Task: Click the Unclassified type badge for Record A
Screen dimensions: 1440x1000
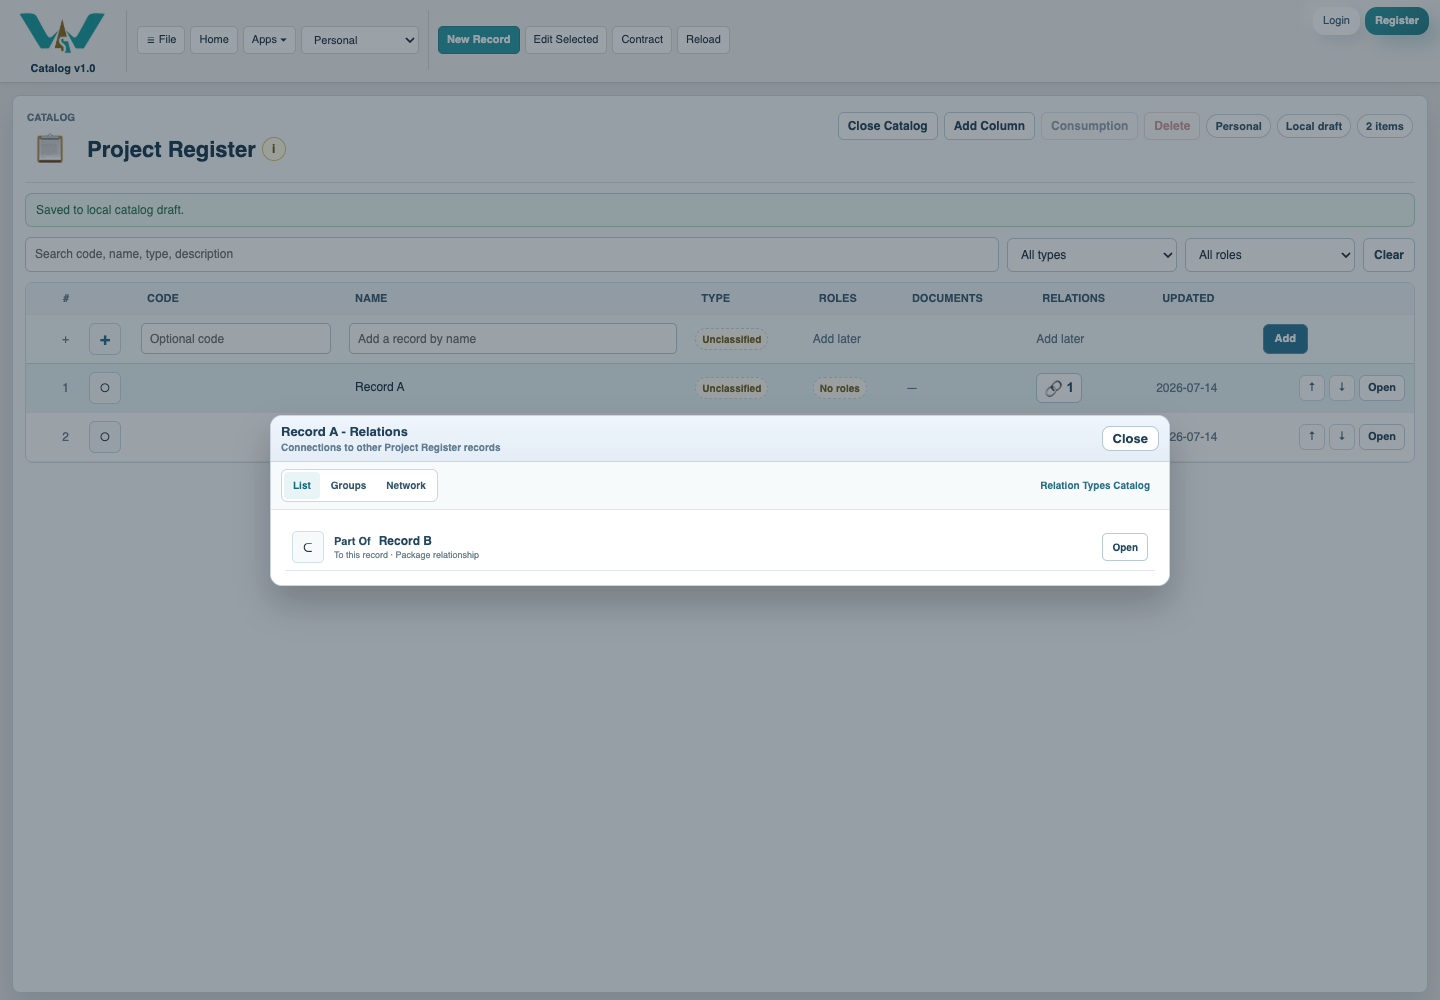Action: click(732, 388)
